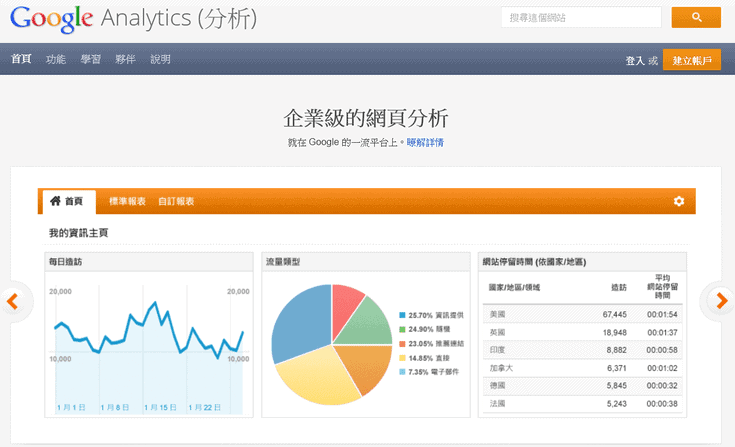This screenshot has width=735, height=447.
Task: Click the 國家/地區/領域 column header
Action: point(514,287)
